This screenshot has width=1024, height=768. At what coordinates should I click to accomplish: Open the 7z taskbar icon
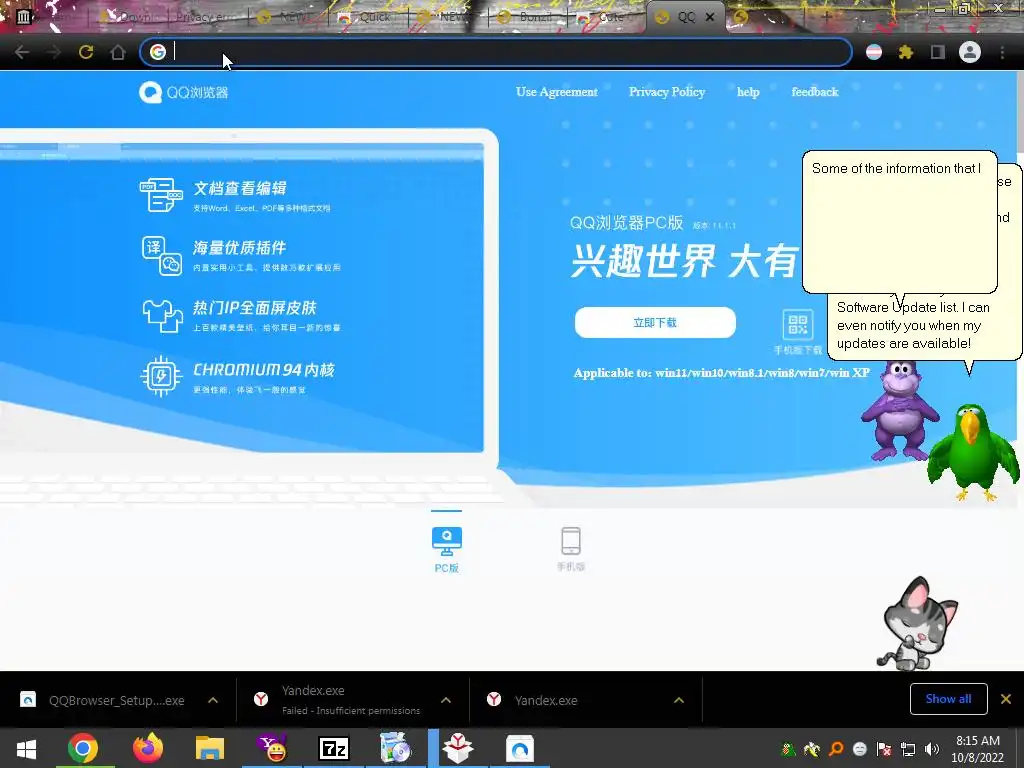pos(334,748)
